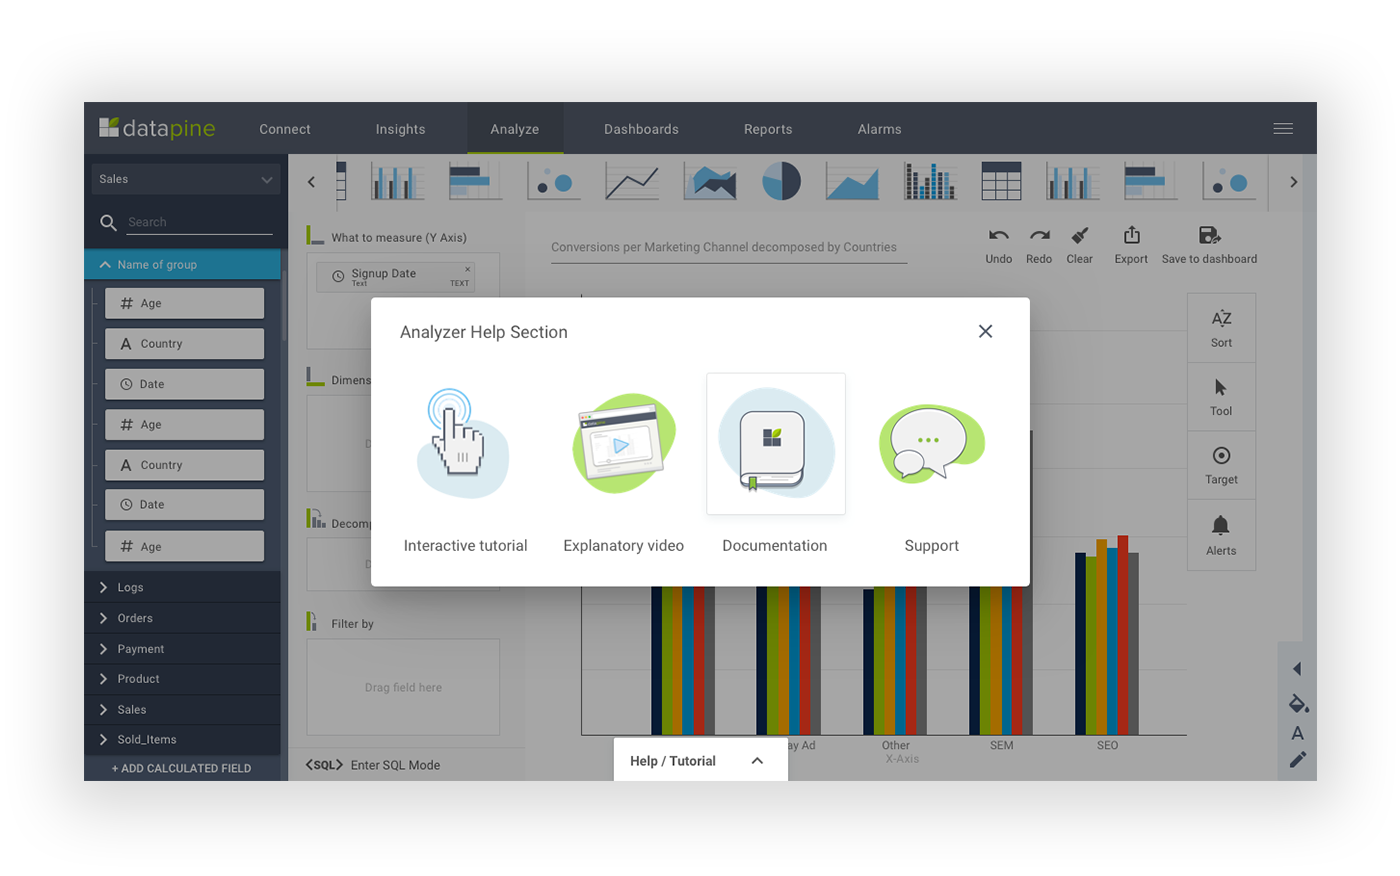Screen dimensions: 1400x876
Task: Expand the Logs table
Action: 182,587
